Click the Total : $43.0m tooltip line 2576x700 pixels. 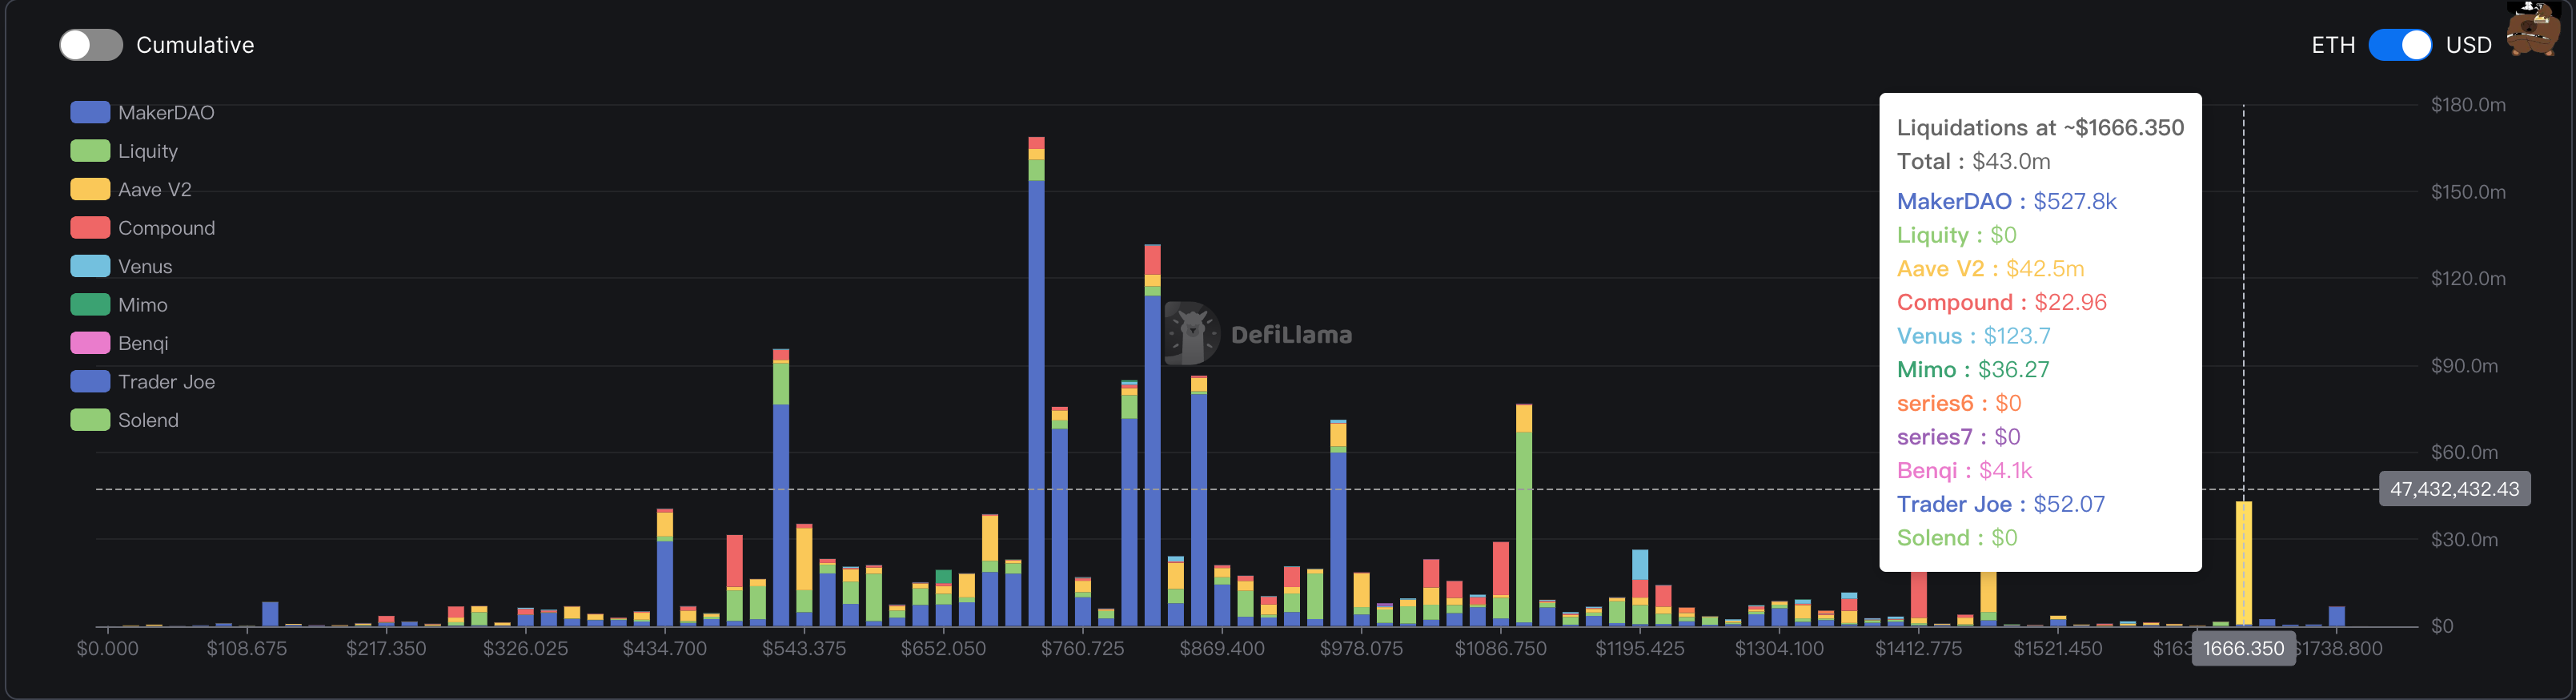(x=1974, y=162)
